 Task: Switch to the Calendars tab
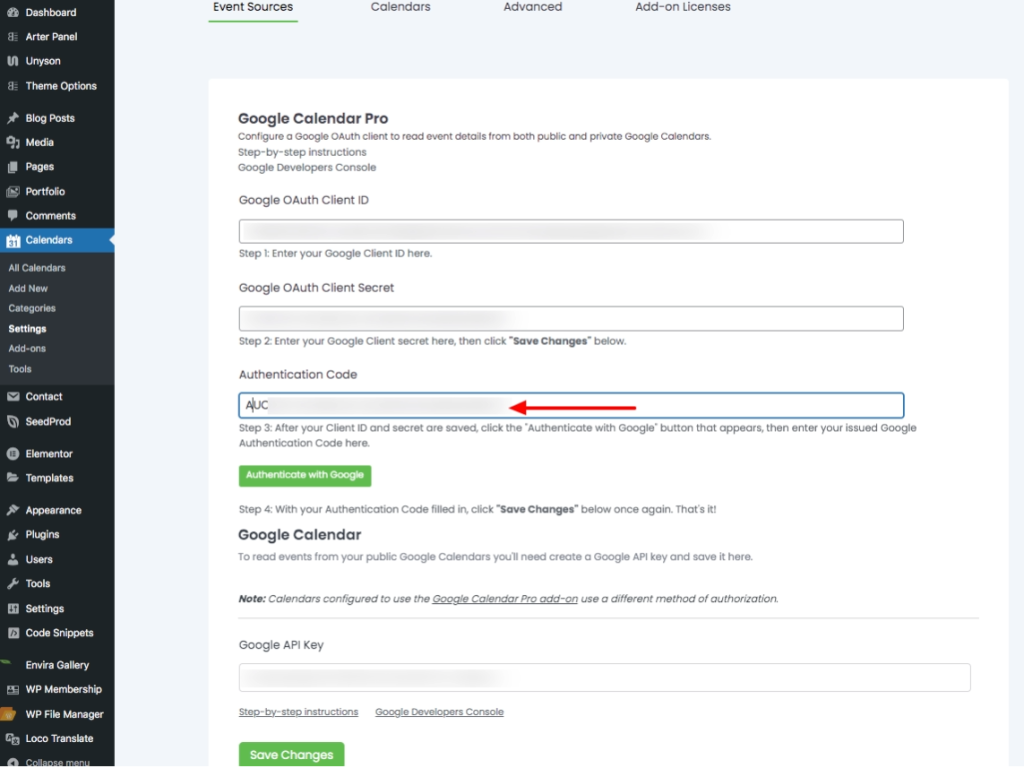click(x=400, y=6)
